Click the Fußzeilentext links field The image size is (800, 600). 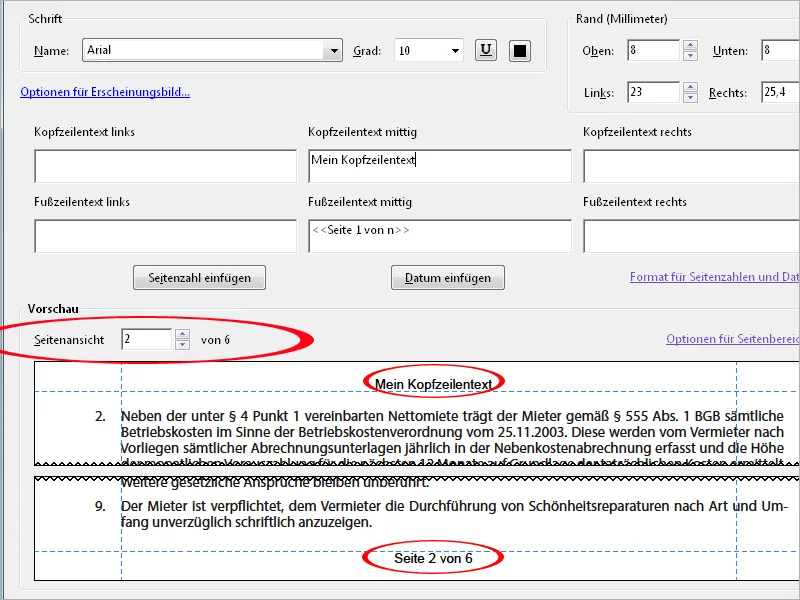165,236
